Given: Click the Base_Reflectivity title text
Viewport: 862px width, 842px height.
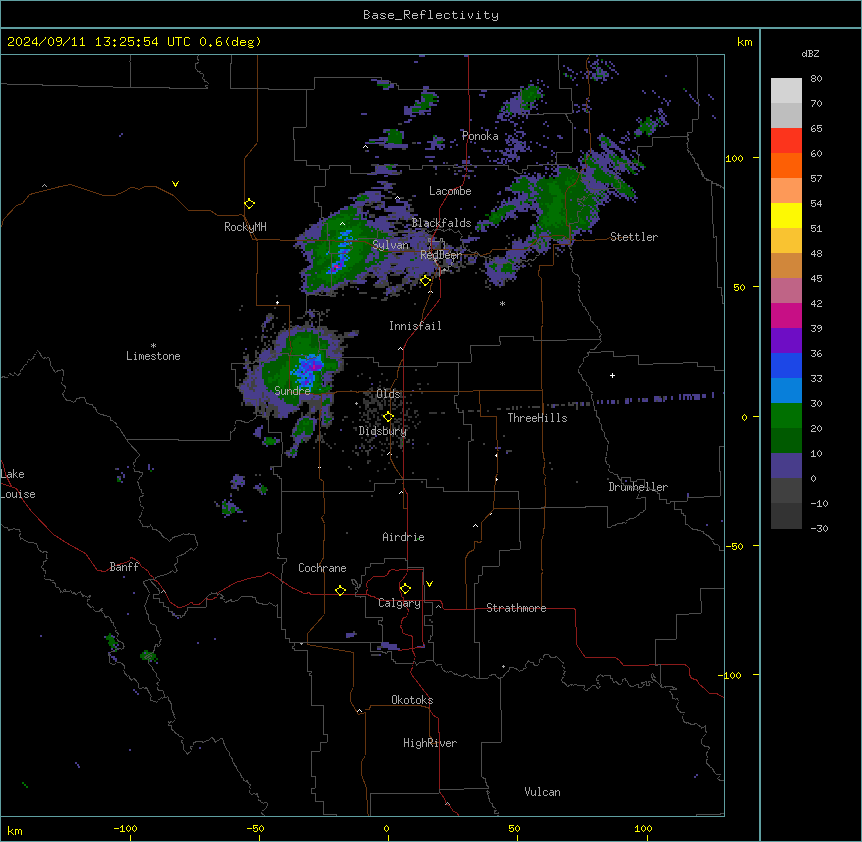Looking at the screenshot, I should point(431,15).
